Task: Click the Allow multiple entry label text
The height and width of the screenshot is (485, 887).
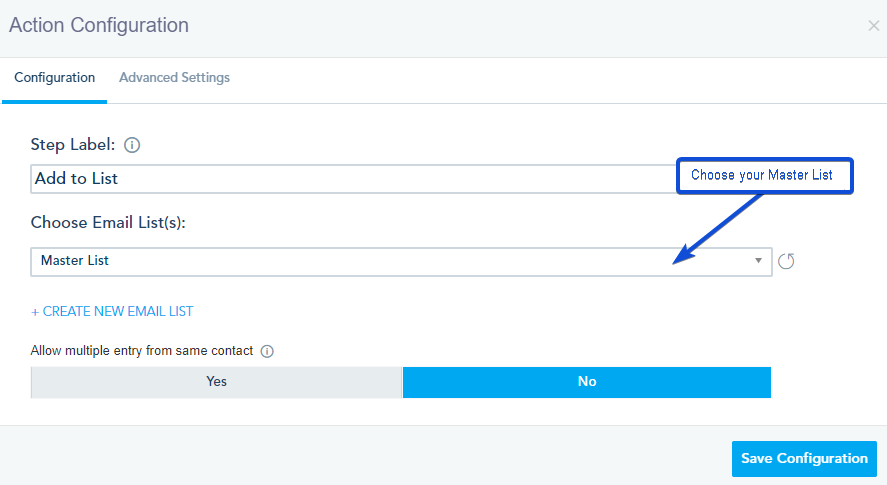Action: pyautogui.click(x=142, y=351)
